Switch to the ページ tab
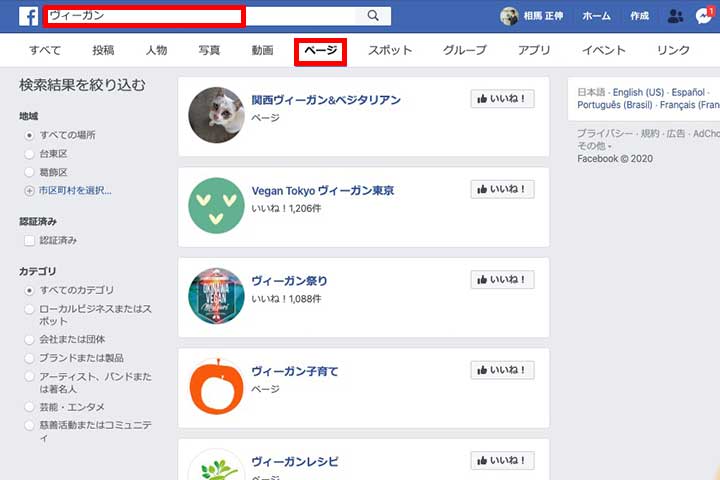Viewport: 720px width, 480px height. point(321,50)
